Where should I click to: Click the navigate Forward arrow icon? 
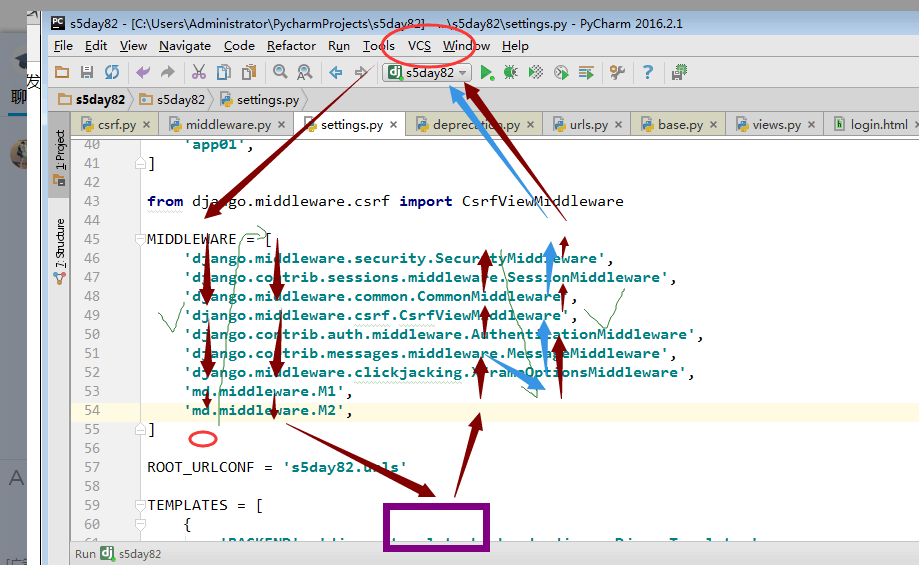361,72
